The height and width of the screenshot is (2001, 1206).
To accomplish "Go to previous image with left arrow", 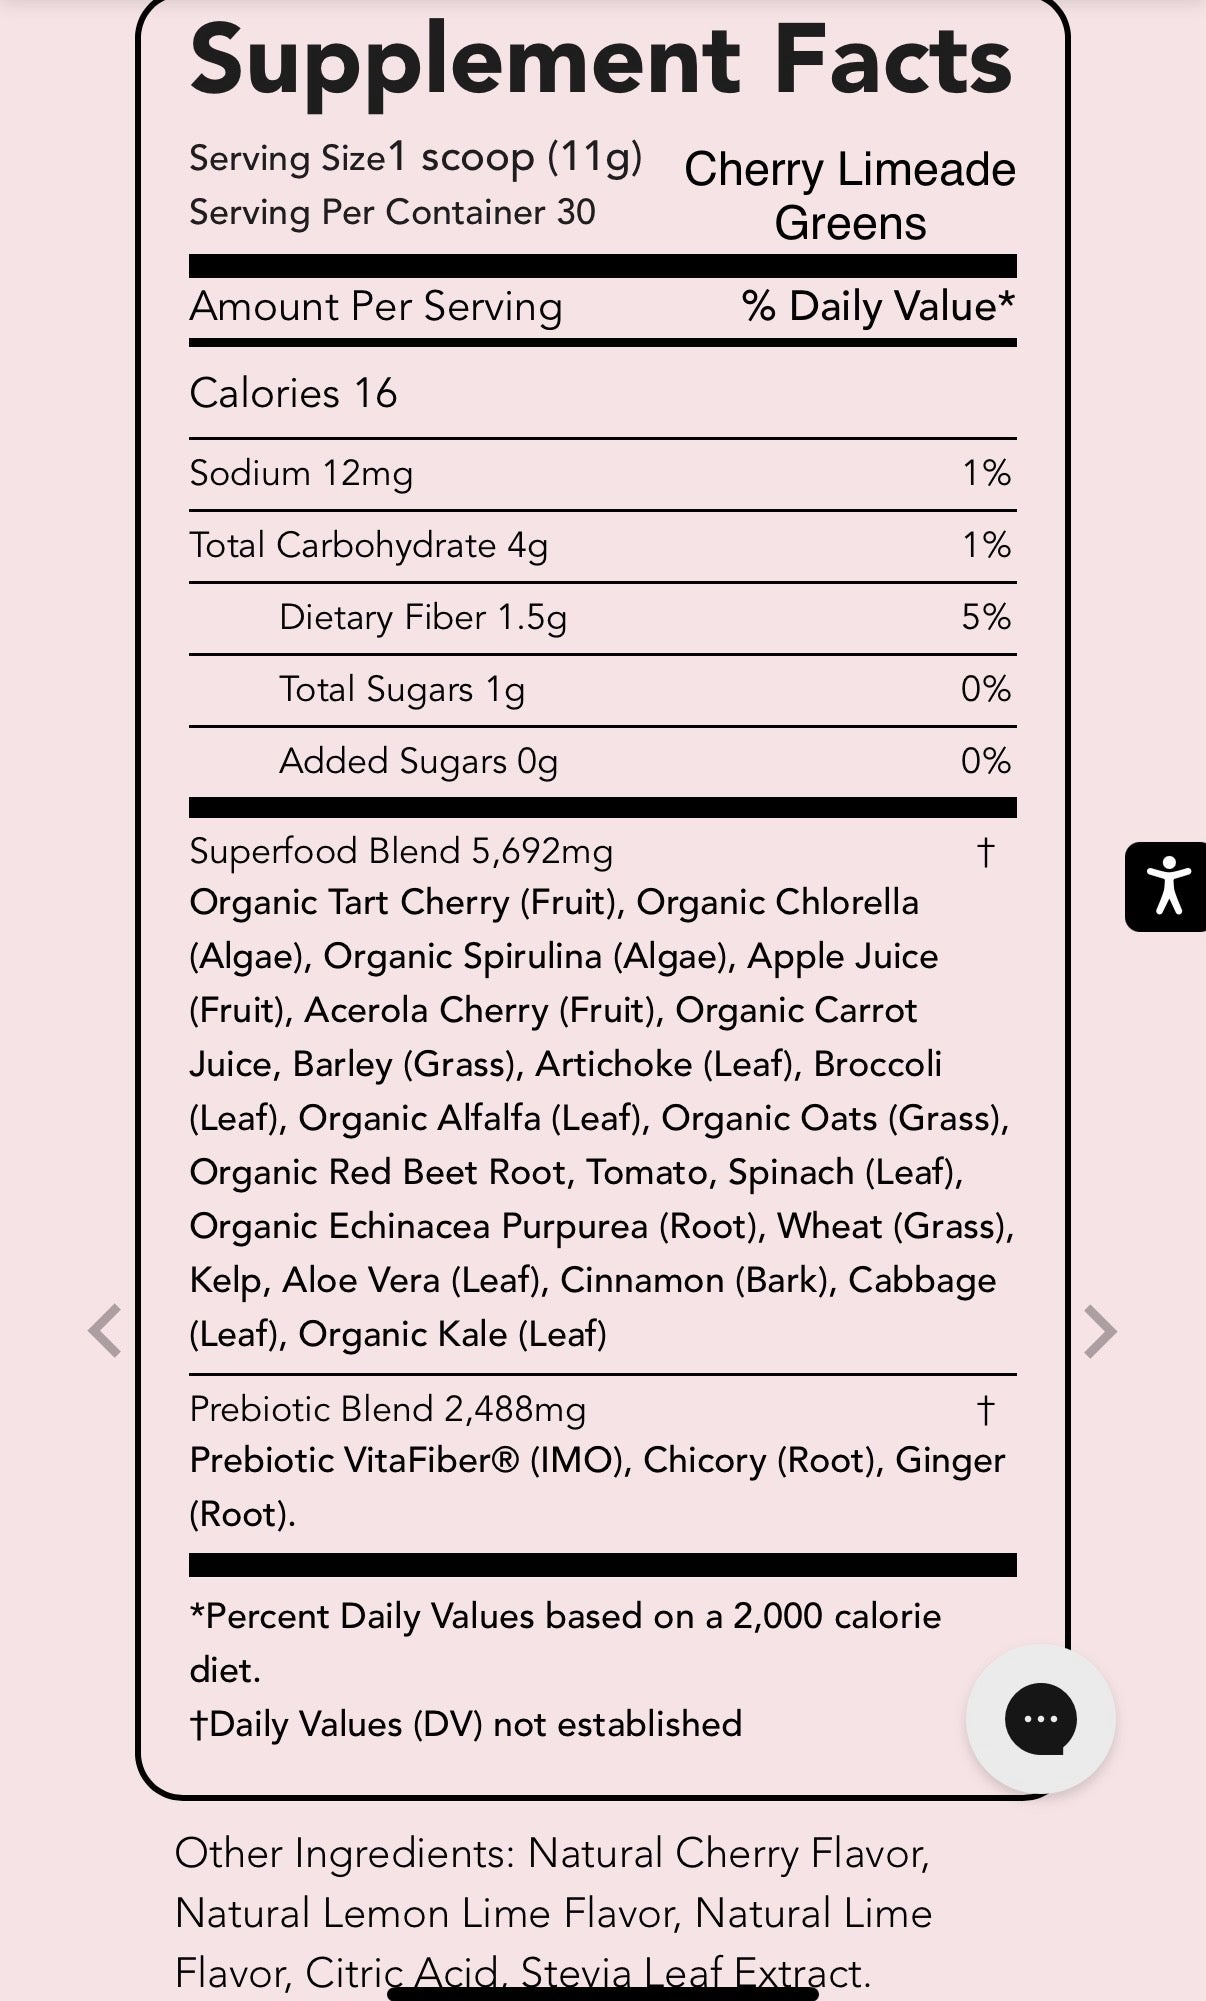I will [x=105, y=1331].
